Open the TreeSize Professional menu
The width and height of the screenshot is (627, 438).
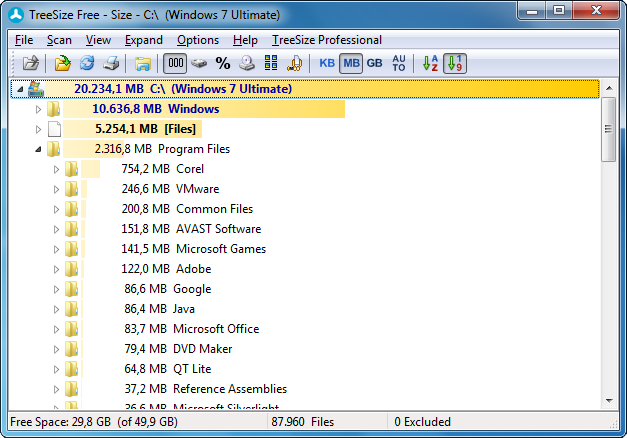coord(327,40)
